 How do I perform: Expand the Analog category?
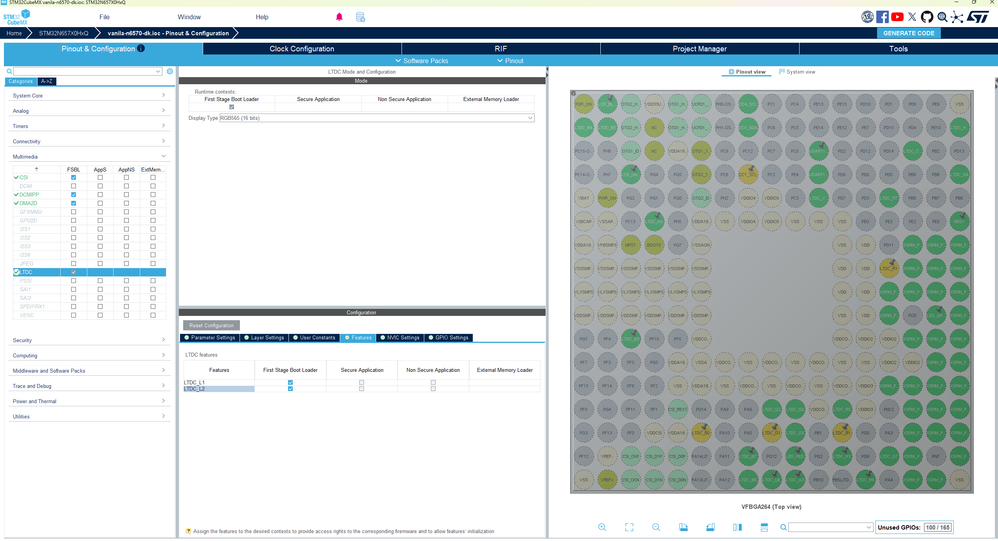click(x=88, y=111)
